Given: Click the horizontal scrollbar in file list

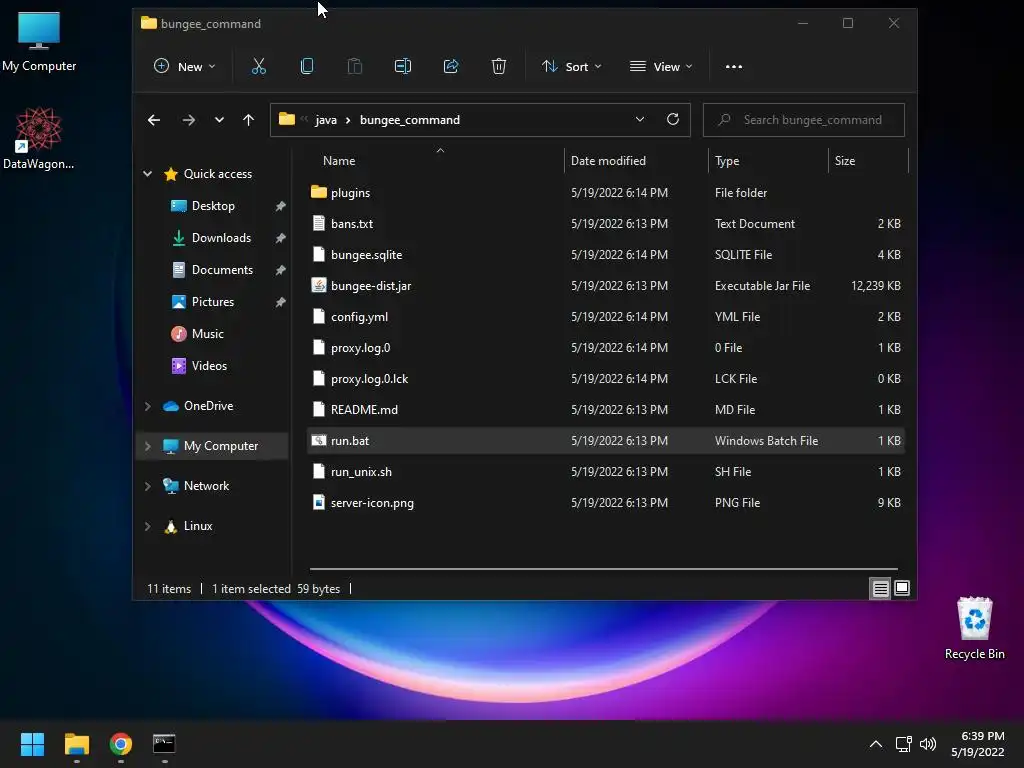Looking at the screenshot, I should tap(603, 569).
